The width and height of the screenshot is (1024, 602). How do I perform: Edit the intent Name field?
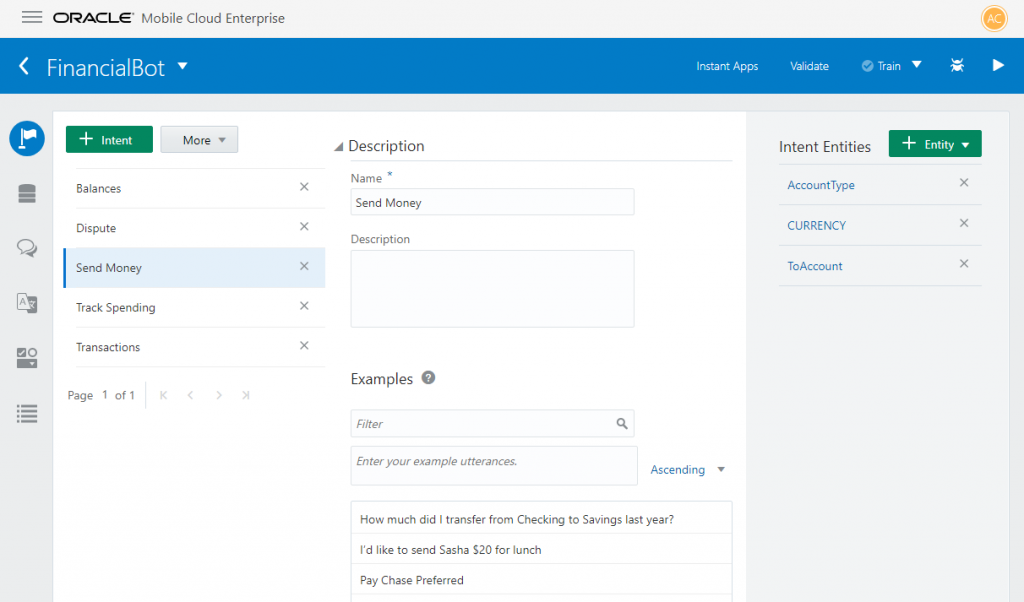(x=492, y=202)
